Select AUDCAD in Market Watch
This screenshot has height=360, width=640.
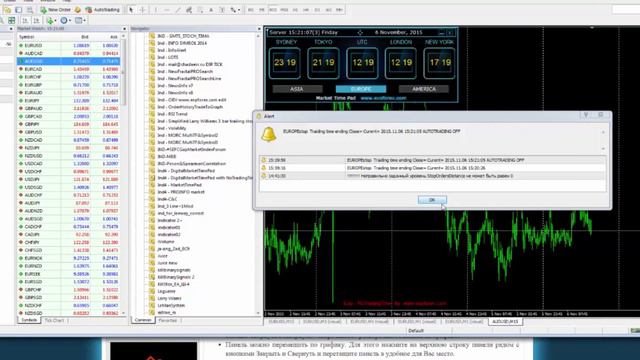pyautogui.click(x=69, y=53)
